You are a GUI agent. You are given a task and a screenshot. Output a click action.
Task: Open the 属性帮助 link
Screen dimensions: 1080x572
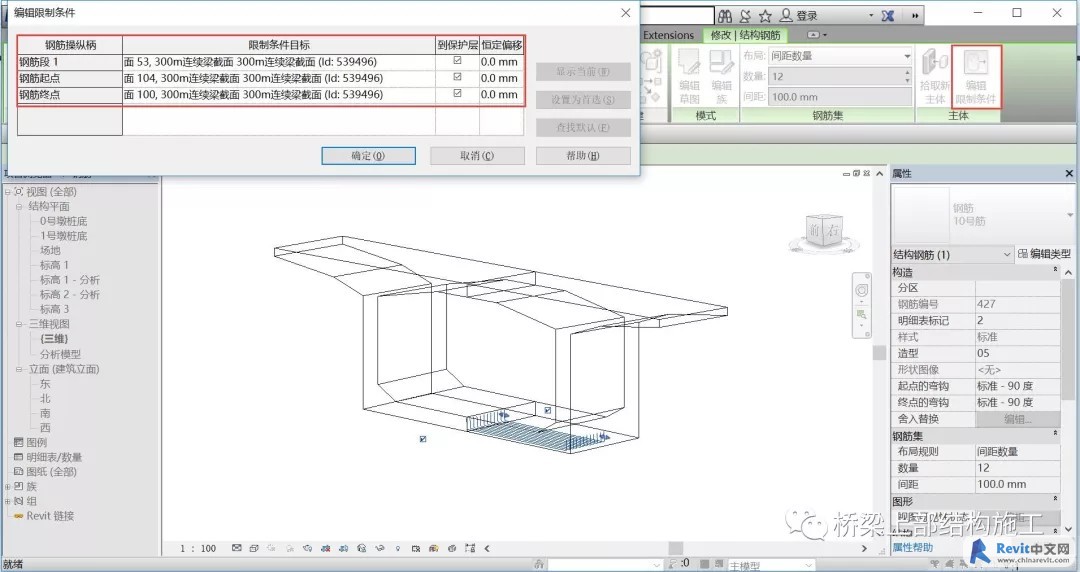point(913,547)
